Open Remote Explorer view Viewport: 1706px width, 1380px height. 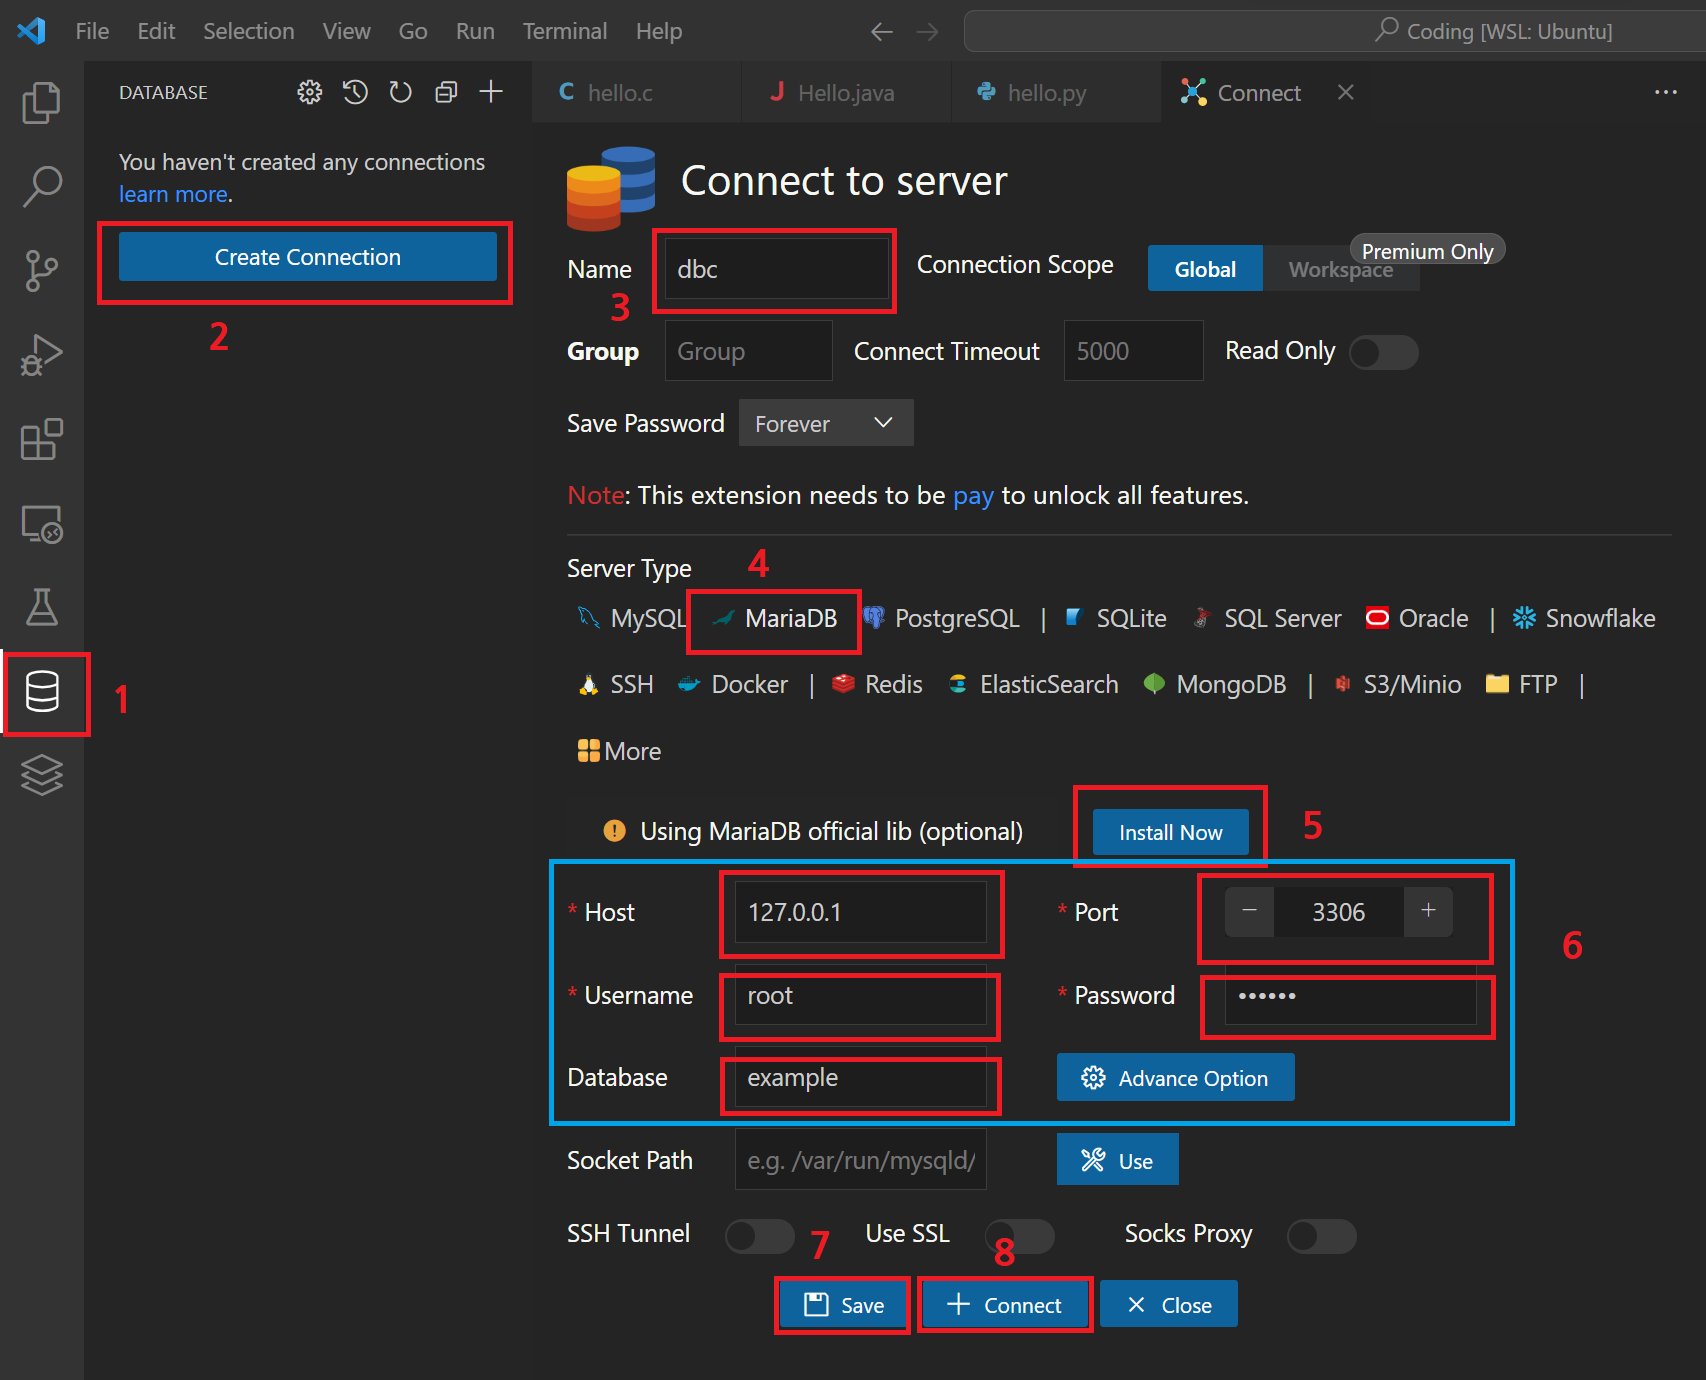41,523
